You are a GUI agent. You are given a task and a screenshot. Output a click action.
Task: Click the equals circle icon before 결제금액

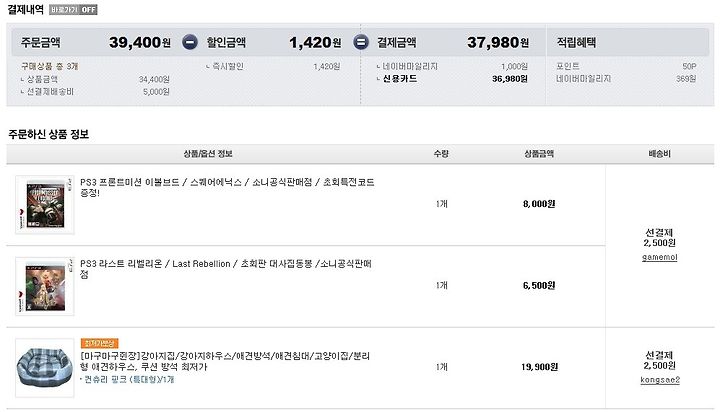361,42
